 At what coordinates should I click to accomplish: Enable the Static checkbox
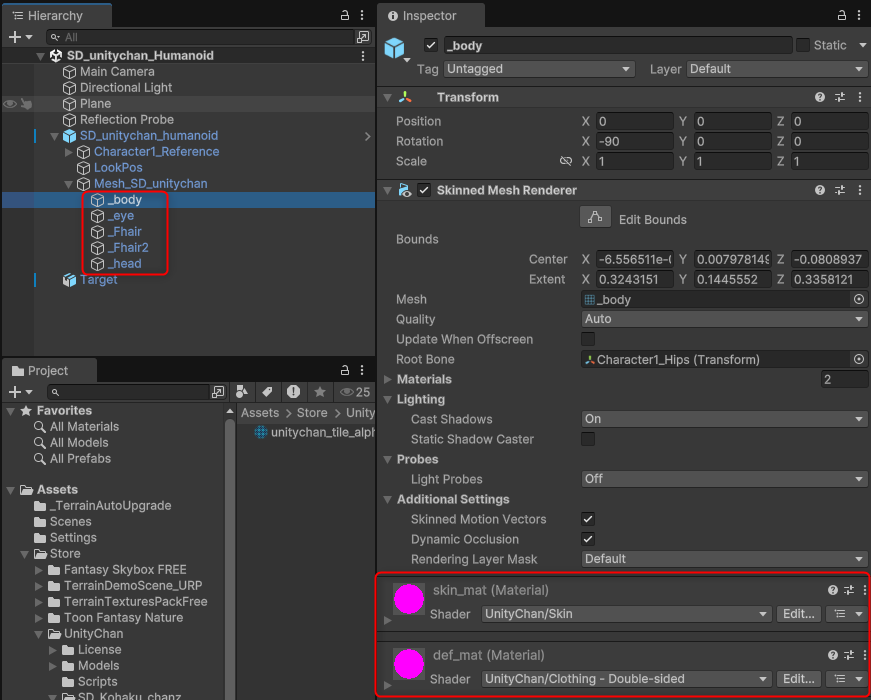(x=803, y=45)
